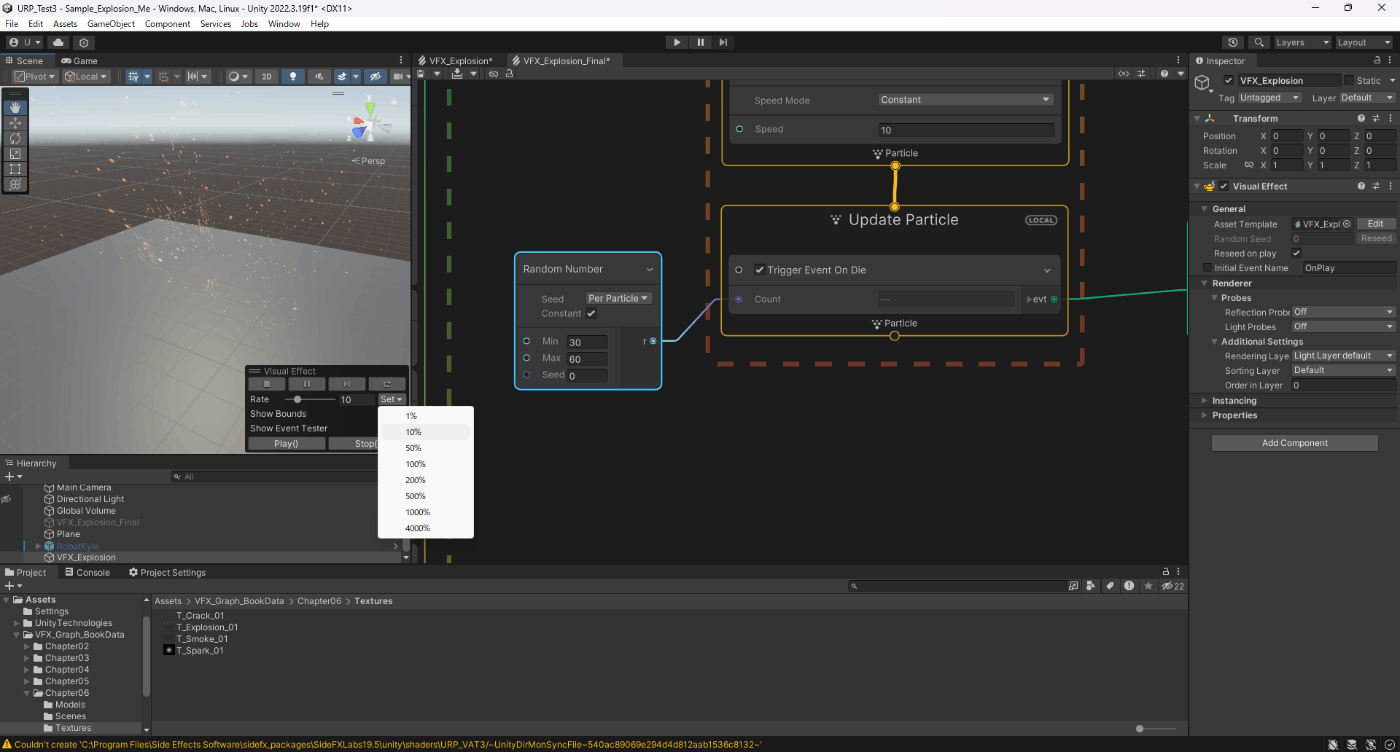Screen dimensions: 1400x752
Task: Select the Hand (View) tool
Action: pos(15,107)
